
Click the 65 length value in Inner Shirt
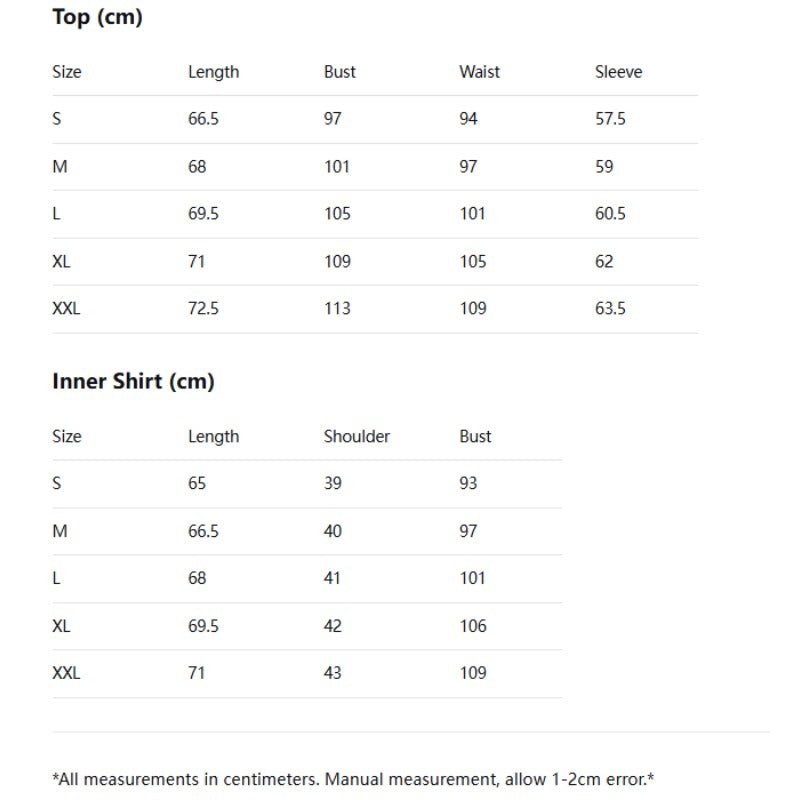tap(196, 483)
